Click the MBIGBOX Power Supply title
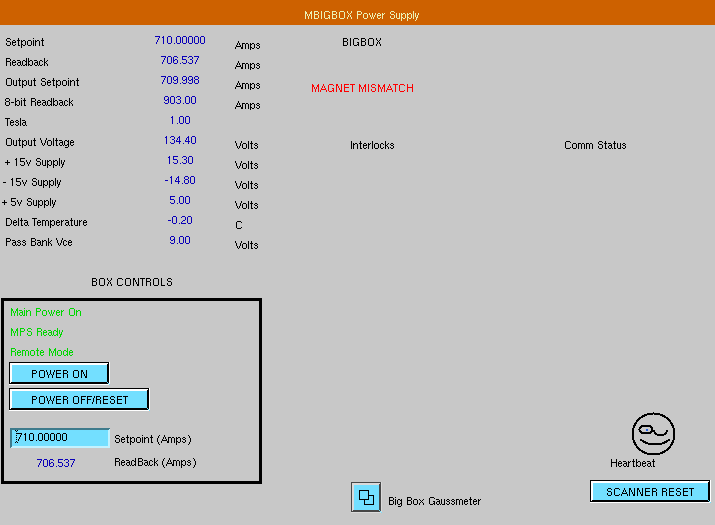The image size is (715, 525). [x=362, y=15]
